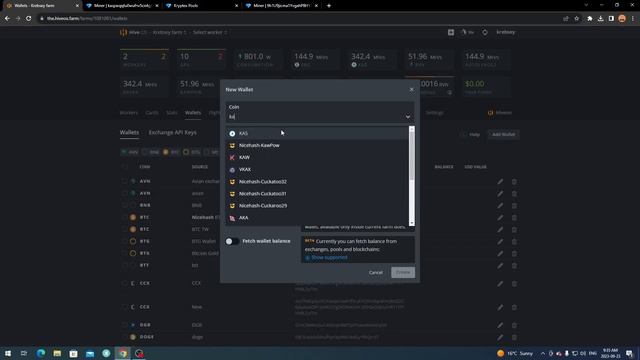Tick checkbox for BTT wallet row
The image size is (640, 360).
[125, 265]
